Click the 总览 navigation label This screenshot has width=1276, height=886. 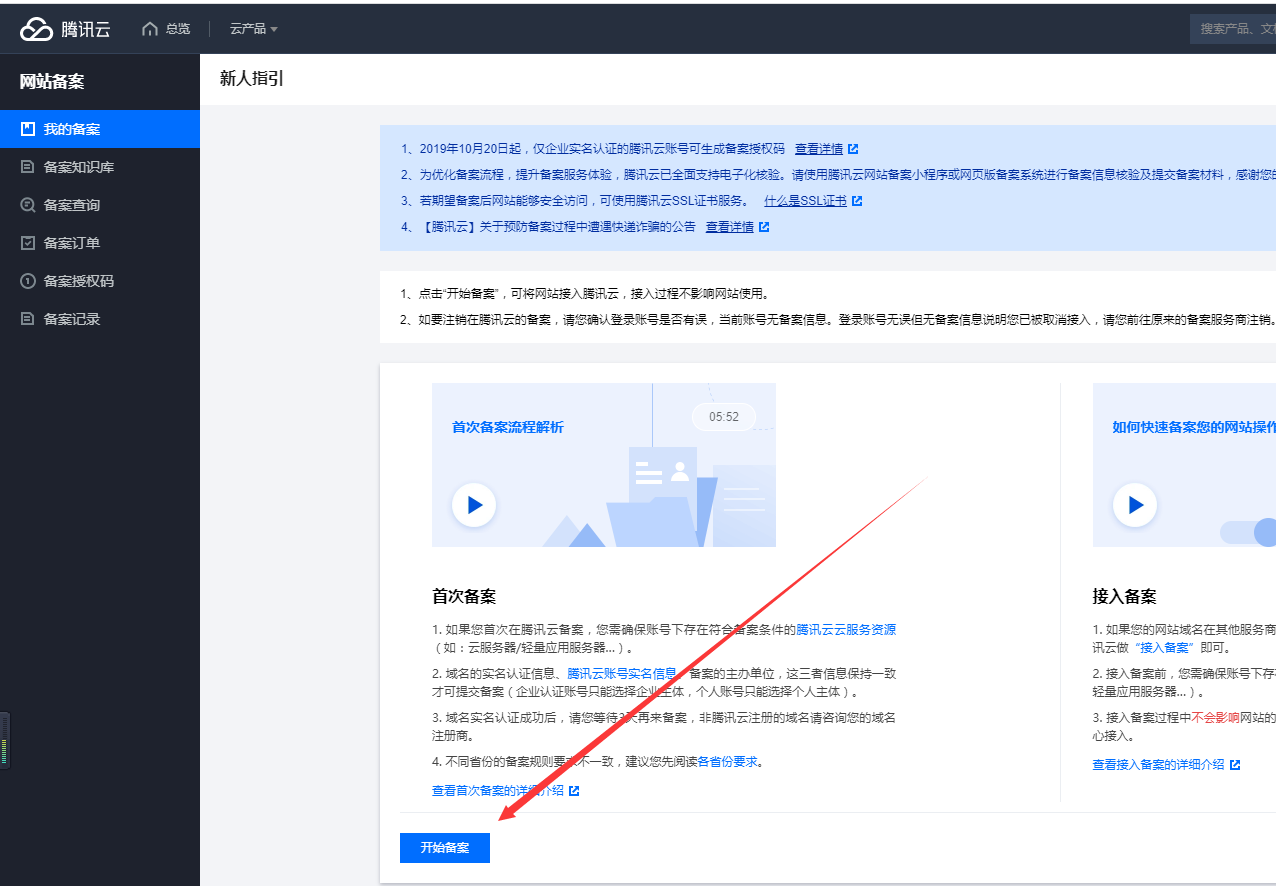pyautogui.click(x=178, y=29)
